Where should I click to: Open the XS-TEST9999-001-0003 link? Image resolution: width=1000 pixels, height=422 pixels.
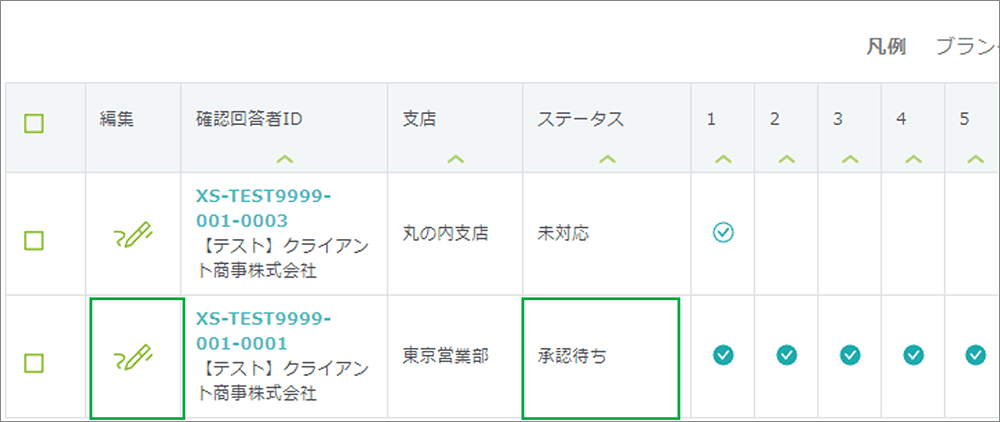click(262, 208)
